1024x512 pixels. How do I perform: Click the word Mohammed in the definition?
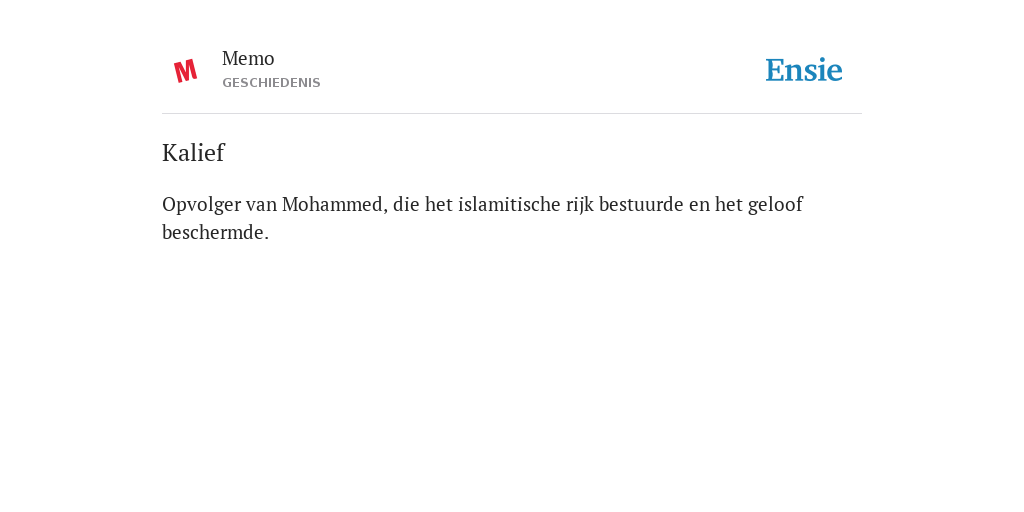[335, 204]
